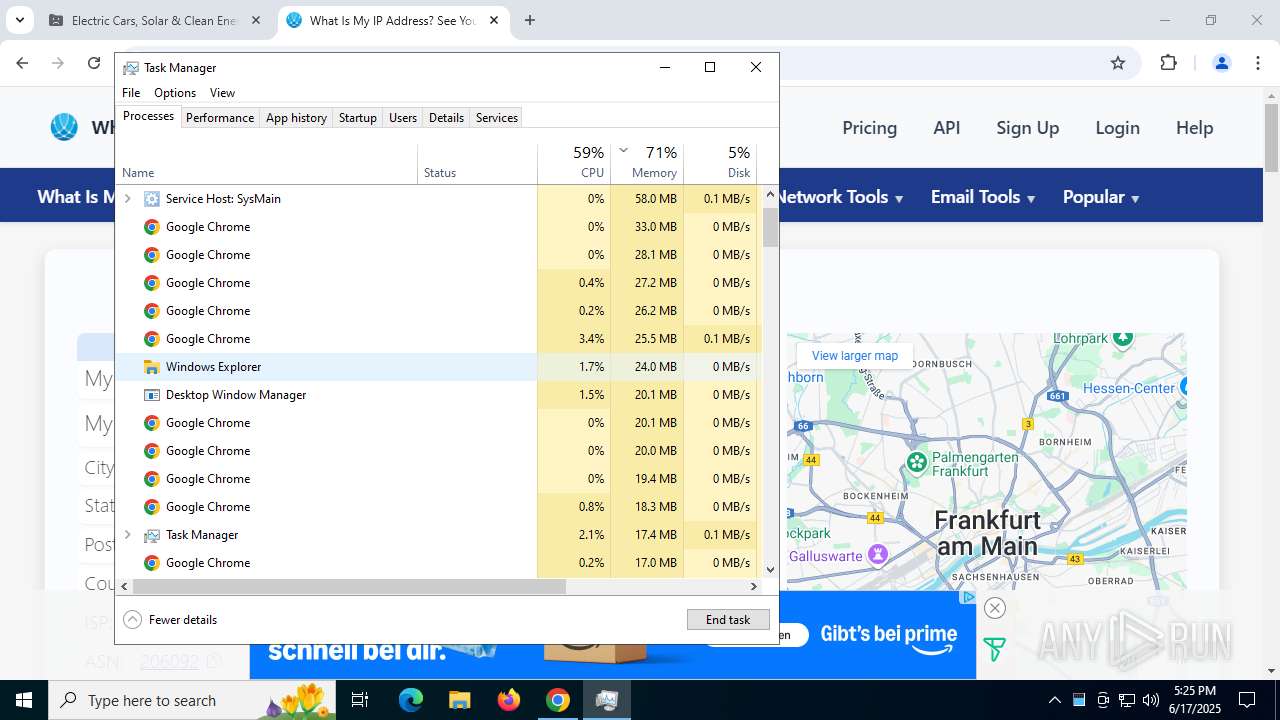Click the Task View taskbar icon
Viewport: 1280px width, 720px height.
coord(360,700)
